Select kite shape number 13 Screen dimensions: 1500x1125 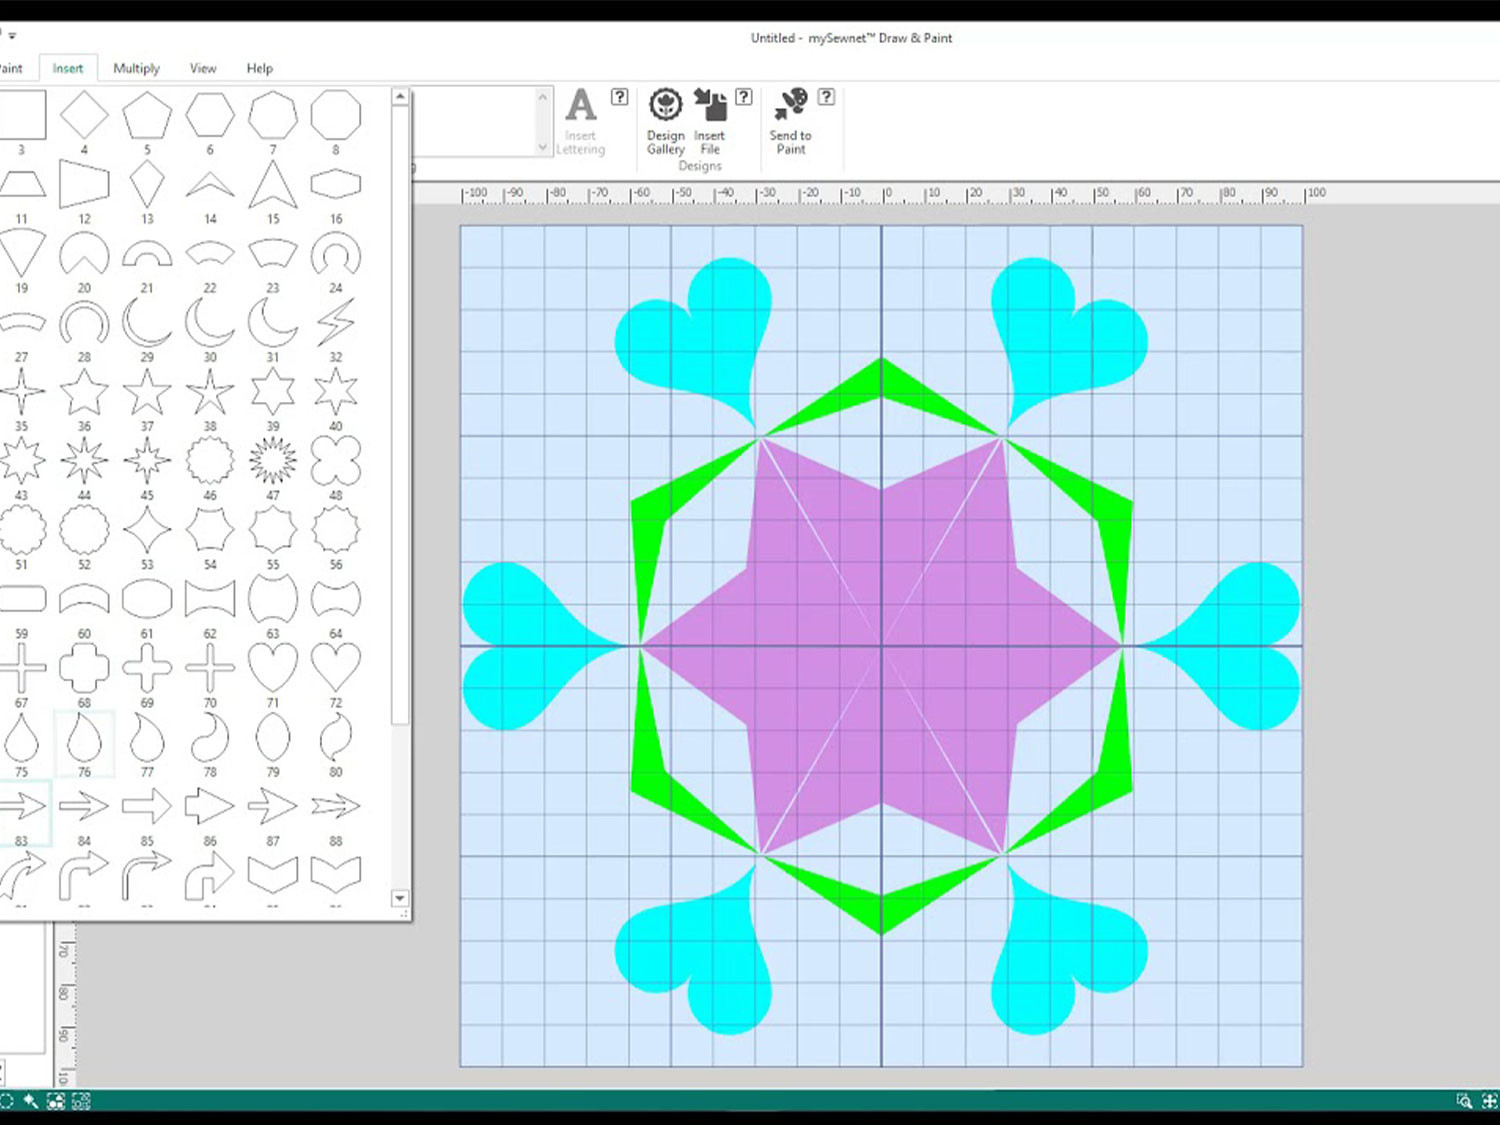tap(147, 185)
